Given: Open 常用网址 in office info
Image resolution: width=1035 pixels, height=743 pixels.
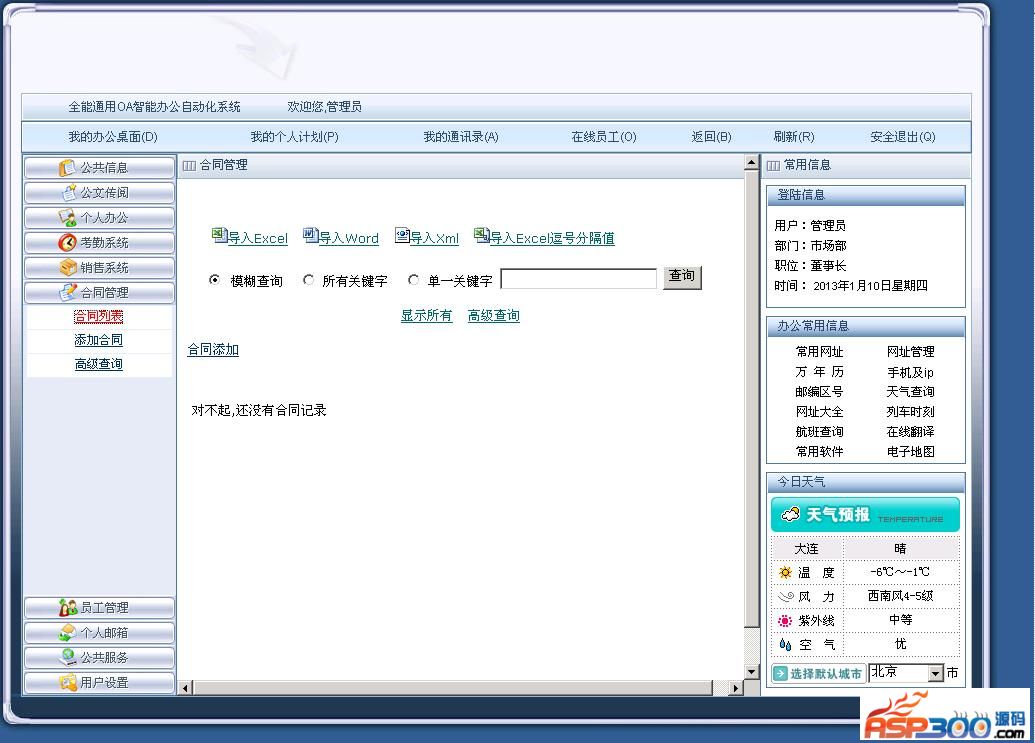Looking at the screenshot, I should click(819, 352).
